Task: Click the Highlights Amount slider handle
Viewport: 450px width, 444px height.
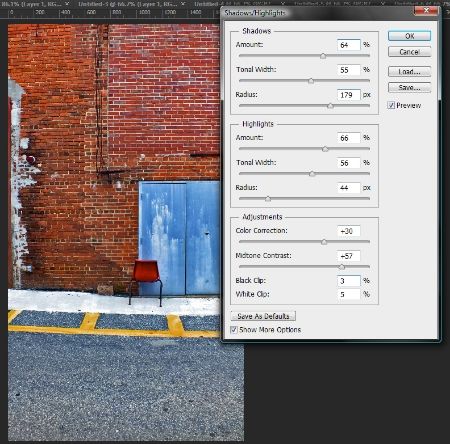Action: (x=325, y=149)
